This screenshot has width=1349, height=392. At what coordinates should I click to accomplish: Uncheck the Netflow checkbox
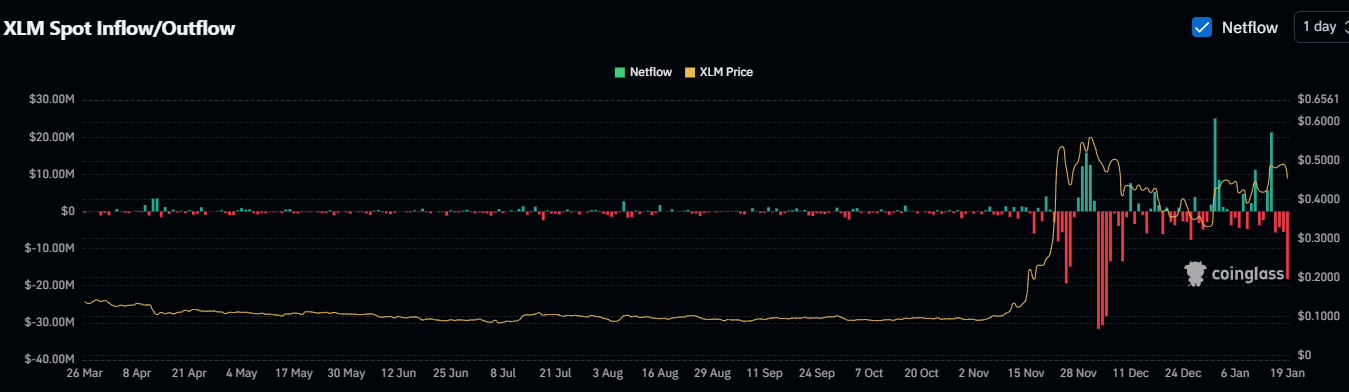pyautogui.click(x=1203, y=27)
